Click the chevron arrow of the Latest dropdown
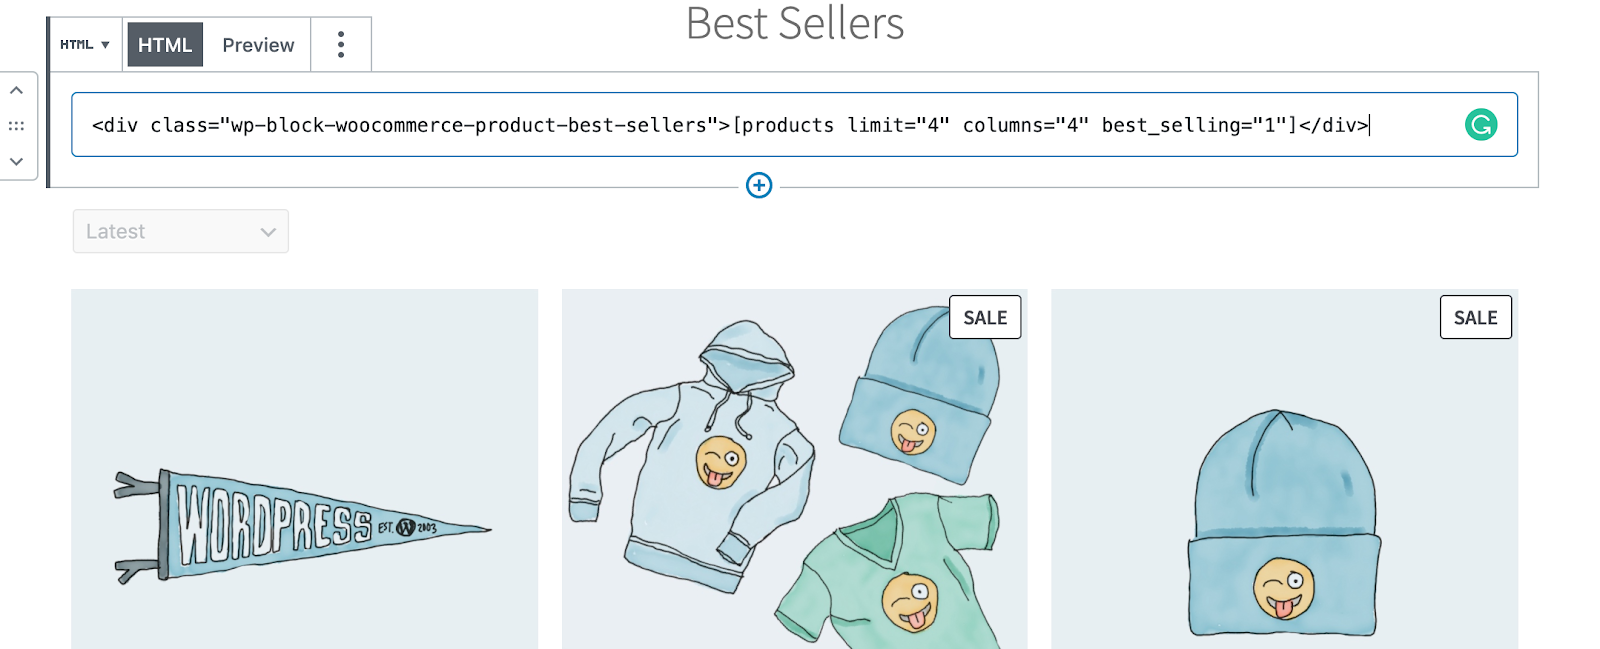The width and height of the screenshot is (1600, 649). pos(268,232)
